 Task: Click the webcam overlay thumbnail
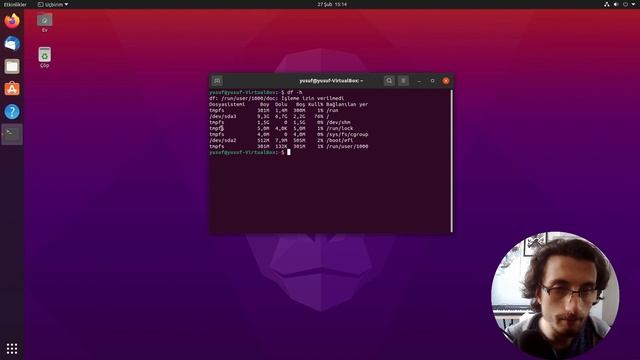[x=555, y=296]
